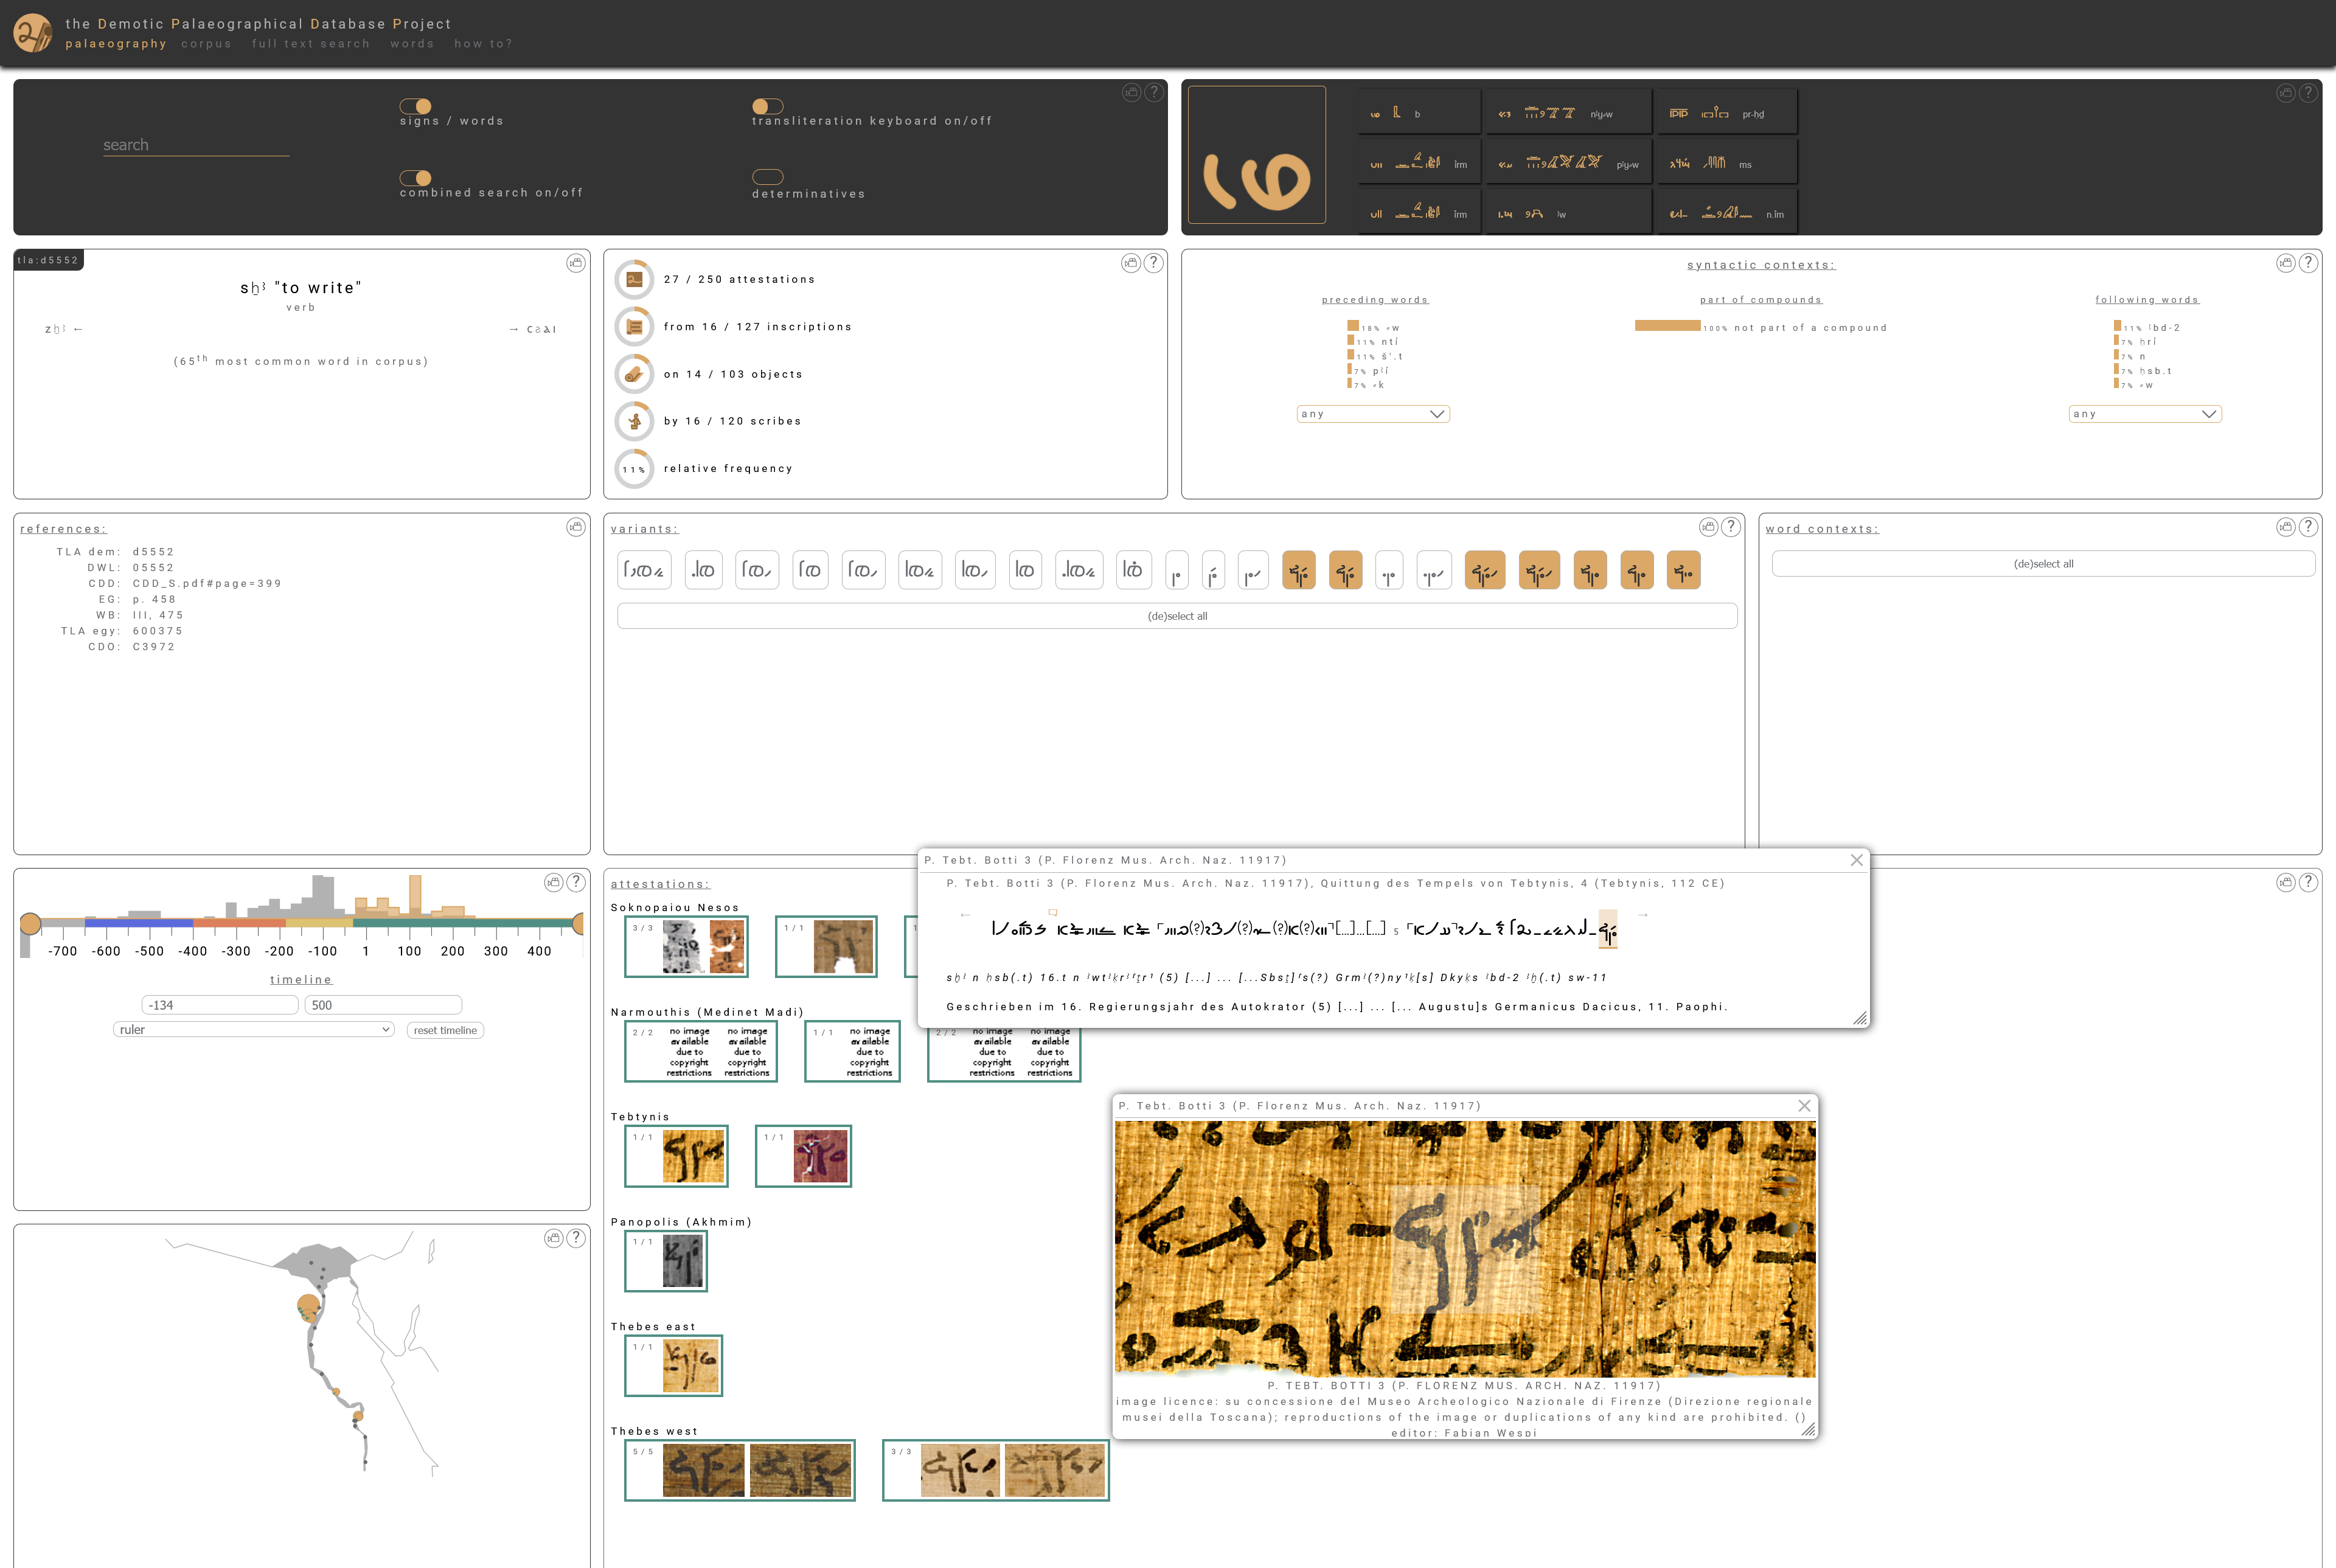Image resolution: width=2336 pixels, height=1568 pixels.
Task: Open the attestations counter icon
Action: [634, 279]
